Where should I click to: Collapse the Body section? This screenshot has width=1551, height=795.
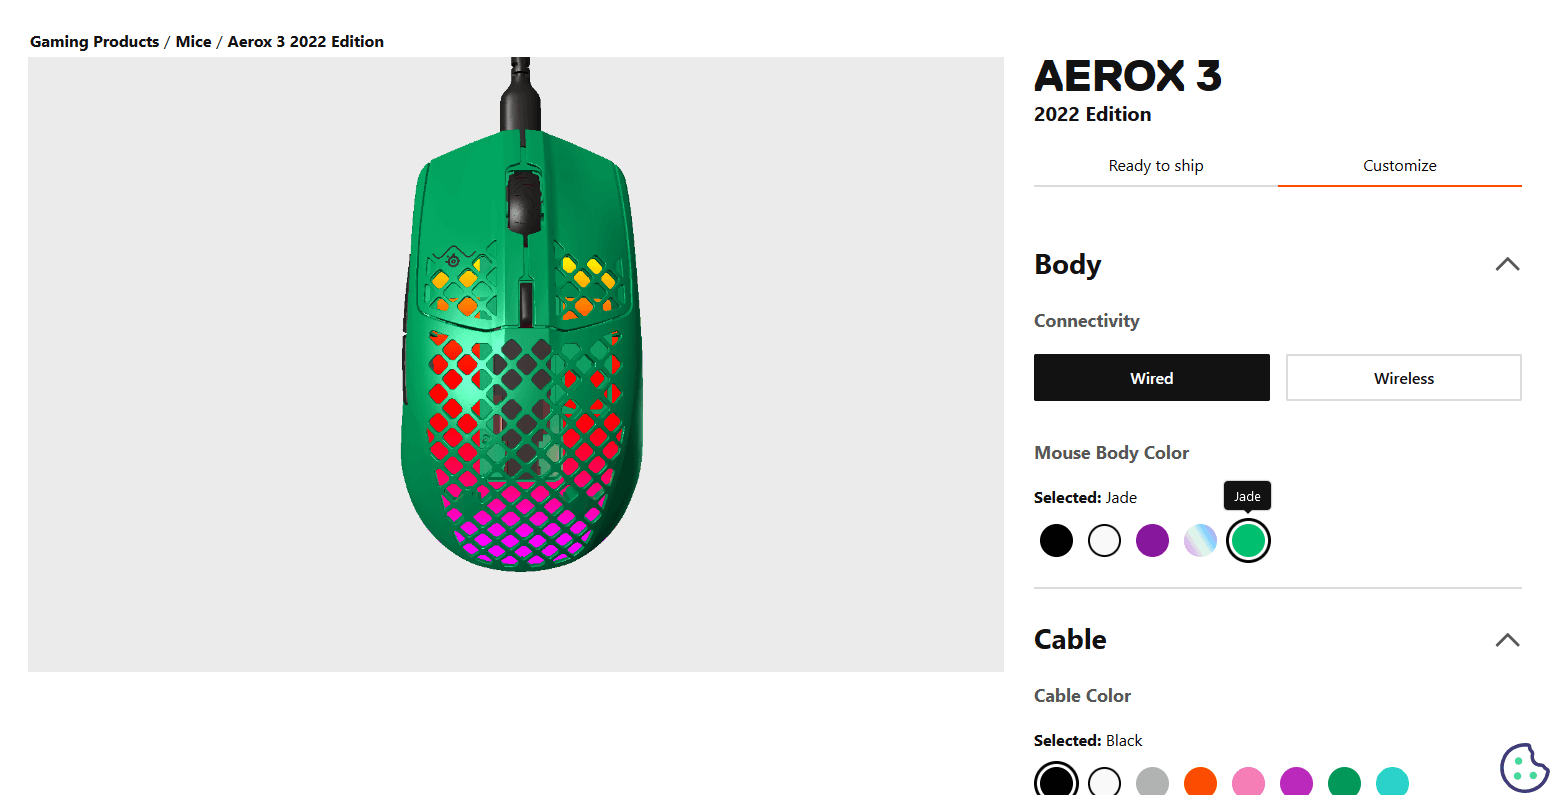(x=1507, y=264)
